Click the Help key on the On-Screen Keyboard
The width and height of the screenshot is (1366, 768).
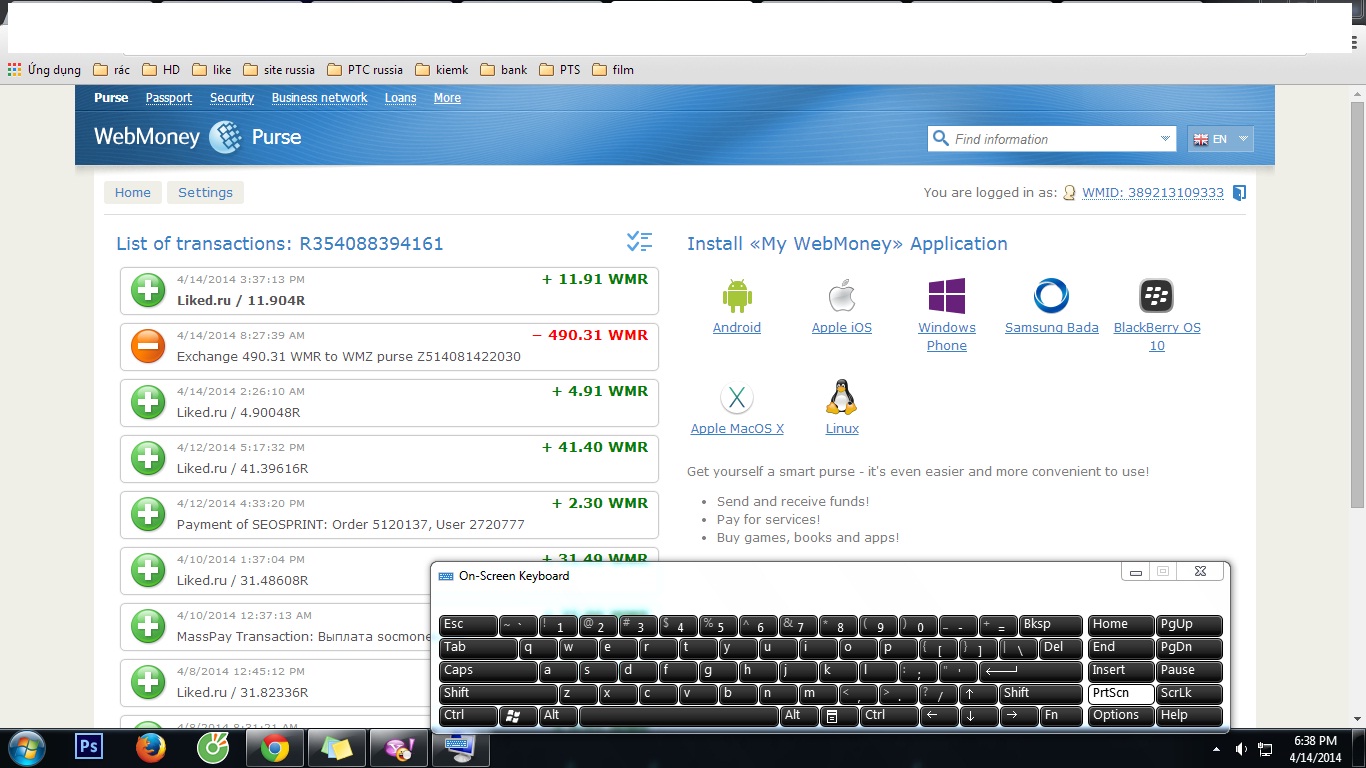[1189, 716]
